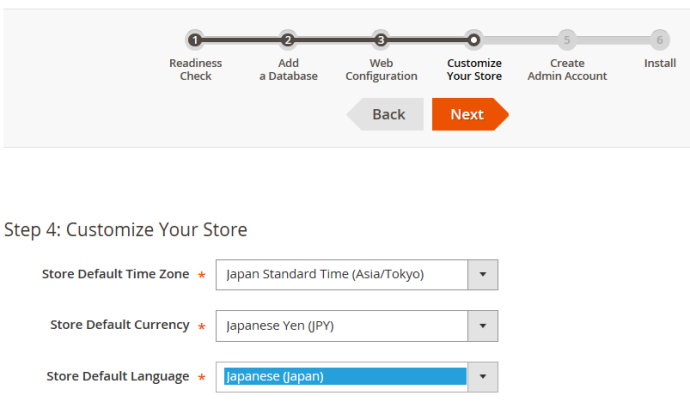The image size is (690, 414).
Task: Select the Web Configuration step label
Action: click(x=381, y=69)
